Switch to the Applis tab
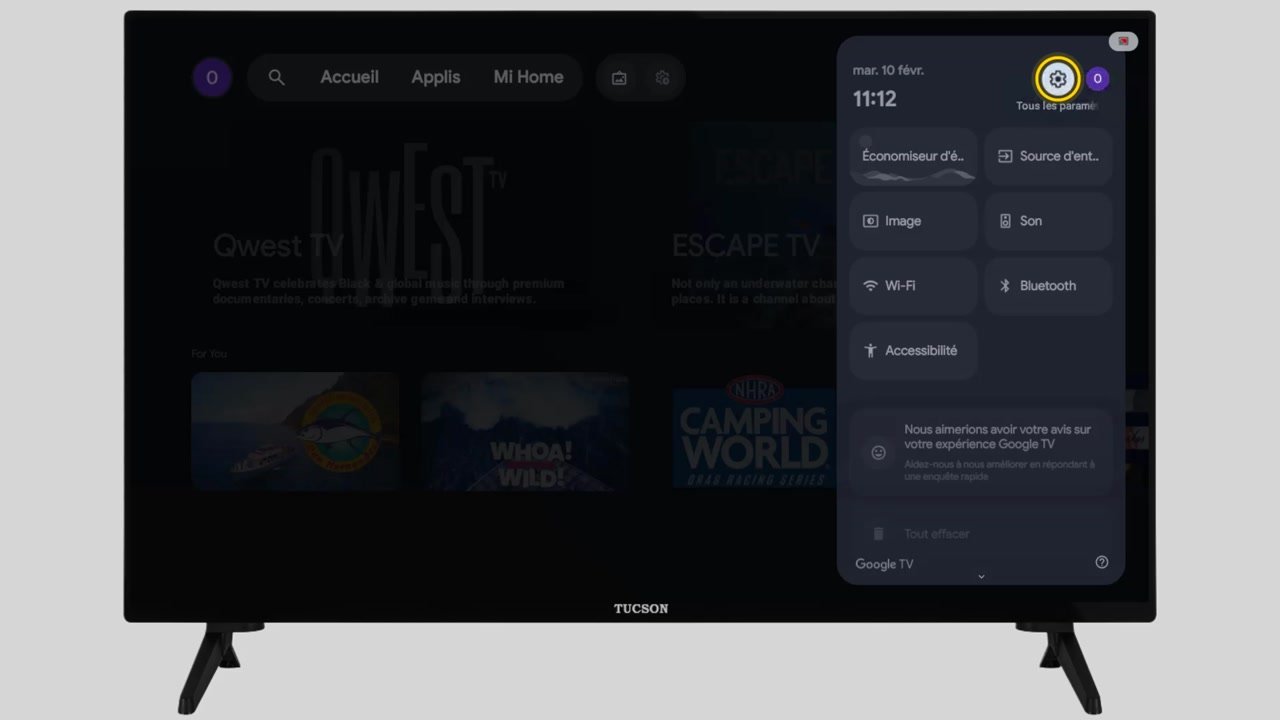1280x720 pixels. pyautogui.click(x=436, y=77)
